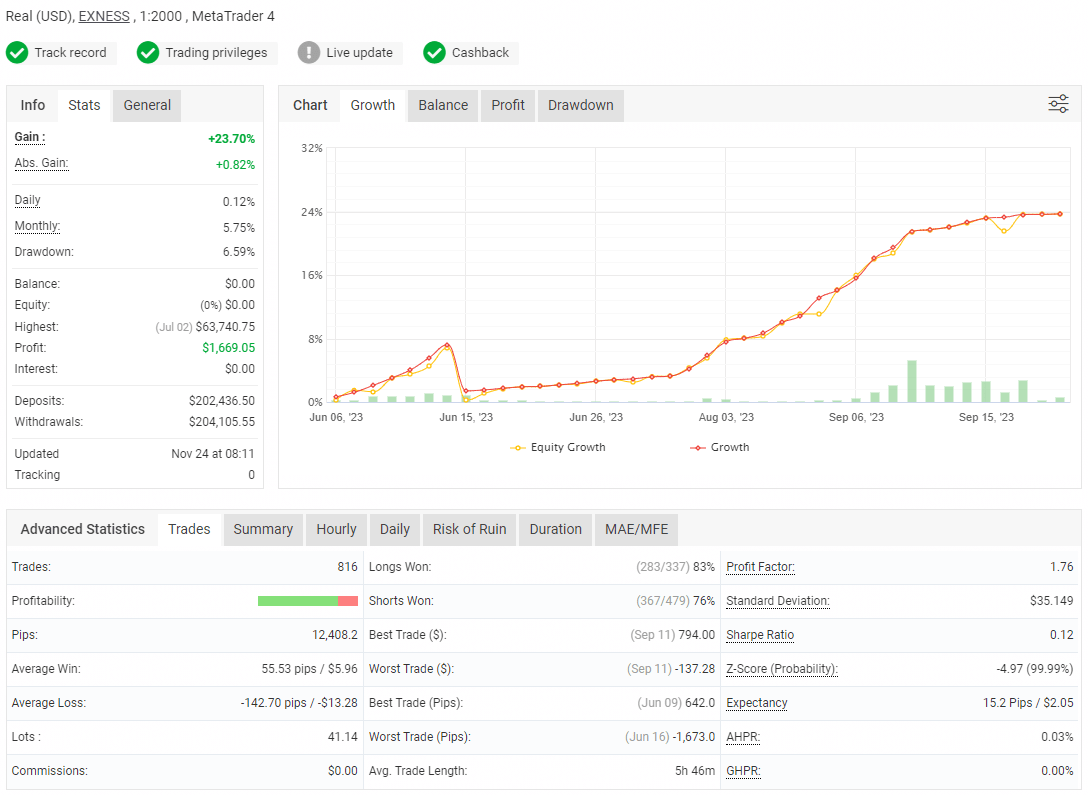
Task: Click the Trading privileges verification badge icon
Action: click(x=149, y=52)
